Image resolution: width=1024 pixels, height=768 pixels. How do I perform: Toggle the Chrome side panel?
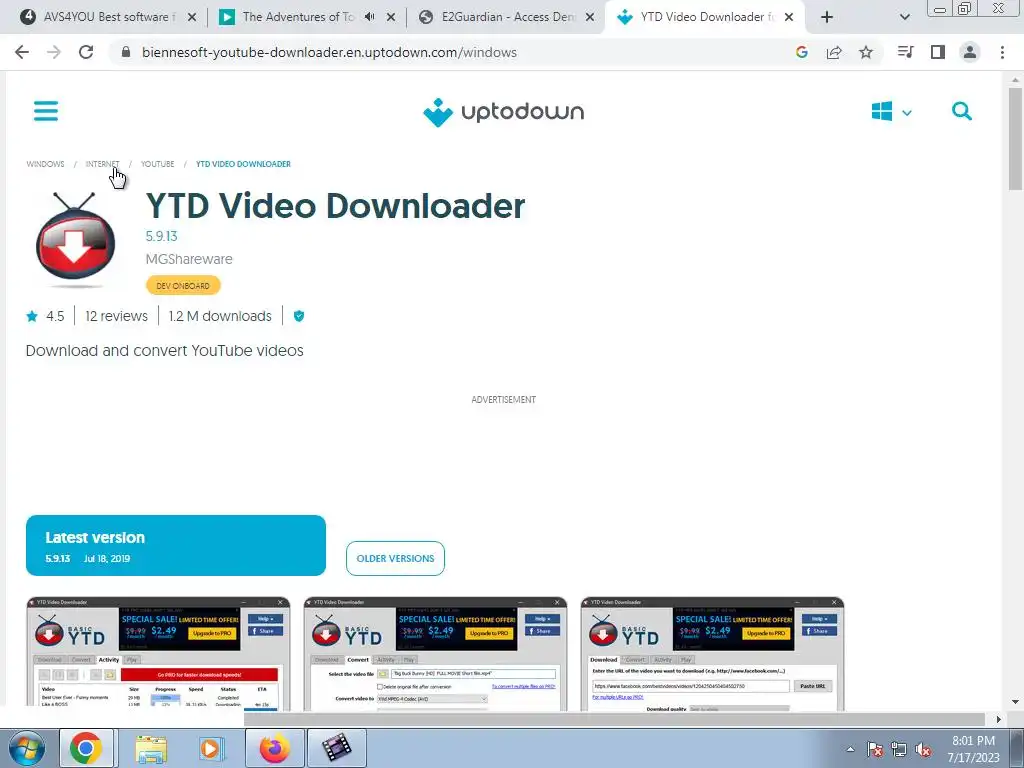(x=938, y=52)
